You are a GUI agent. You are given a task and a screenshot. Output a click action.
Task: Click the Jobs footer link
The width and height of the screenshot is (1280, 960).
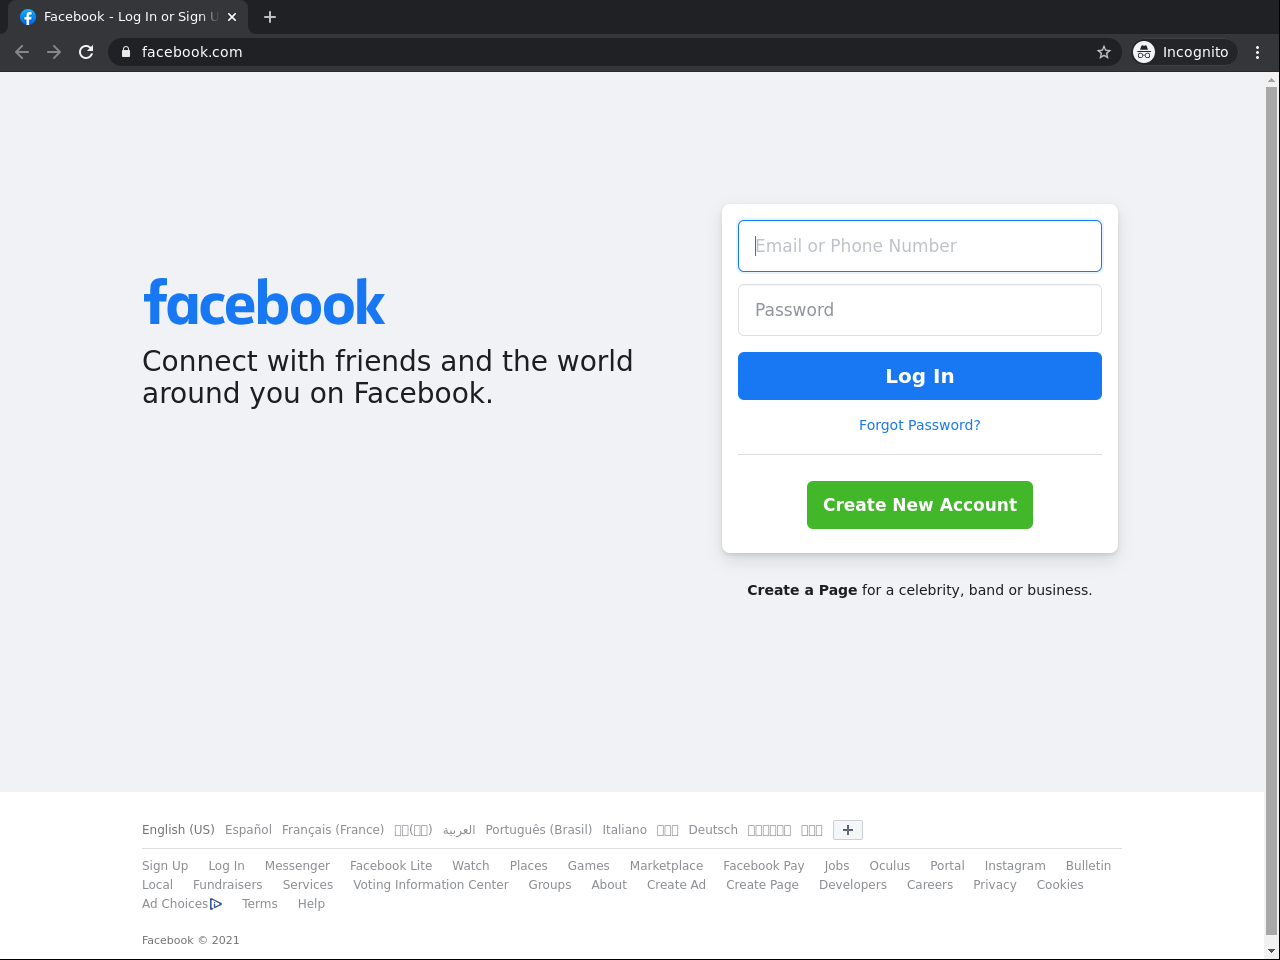(x=837, y=866)
